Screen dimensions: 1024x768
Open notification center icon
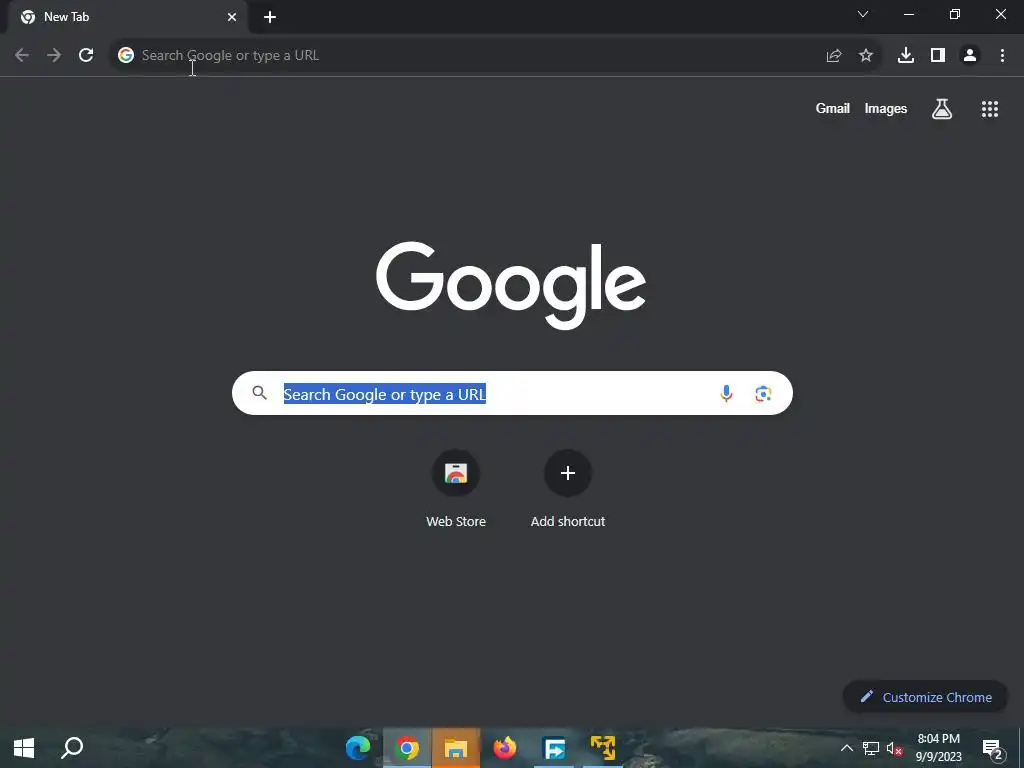tap(993, 748)
